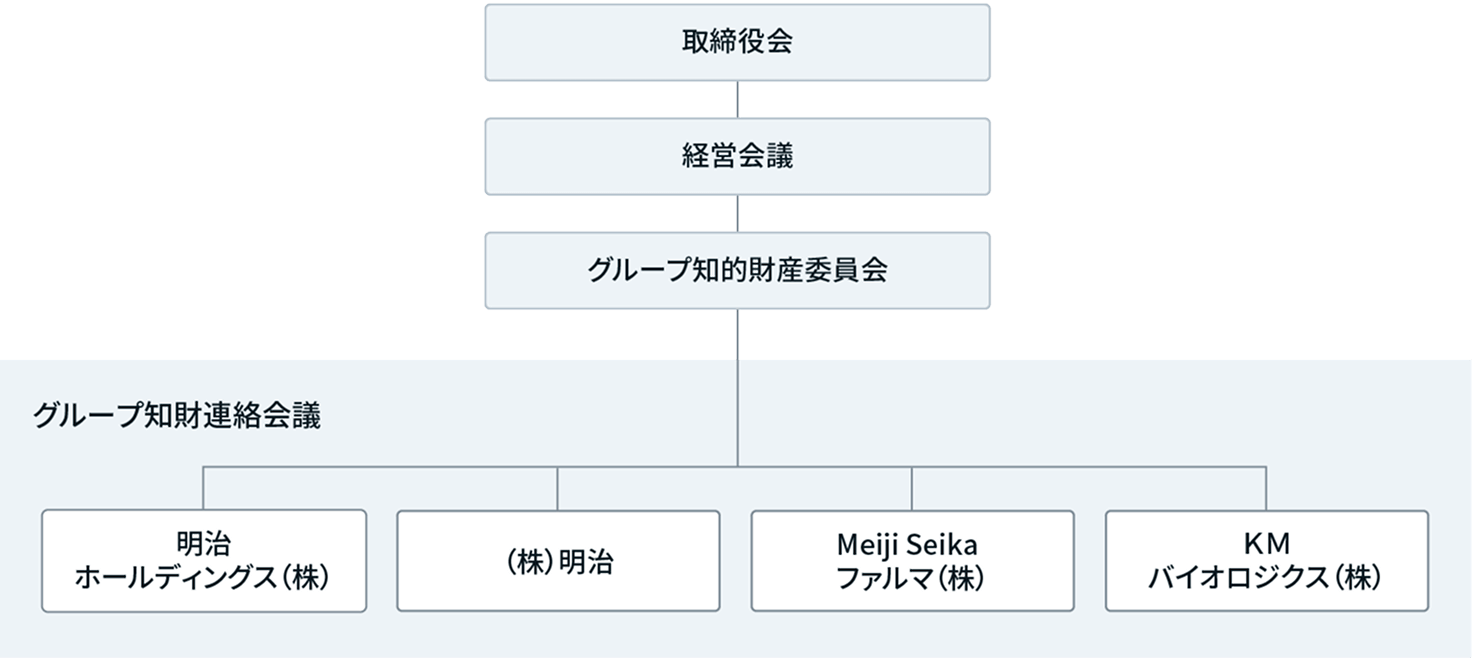The image size is (1472, 658).
Task: Click the connector stub above 明治ホールディングス(株) box
Action: coord(204,488)
